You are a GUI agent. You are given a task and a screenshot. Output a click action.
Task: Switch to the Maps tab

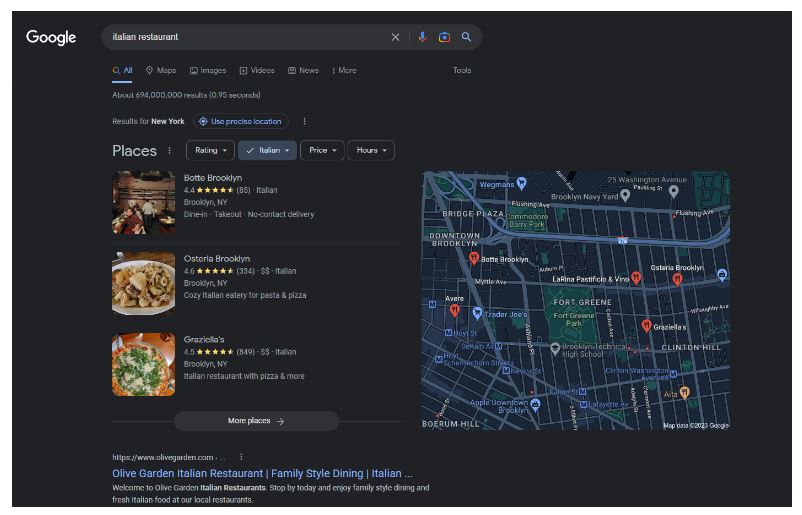160,71
